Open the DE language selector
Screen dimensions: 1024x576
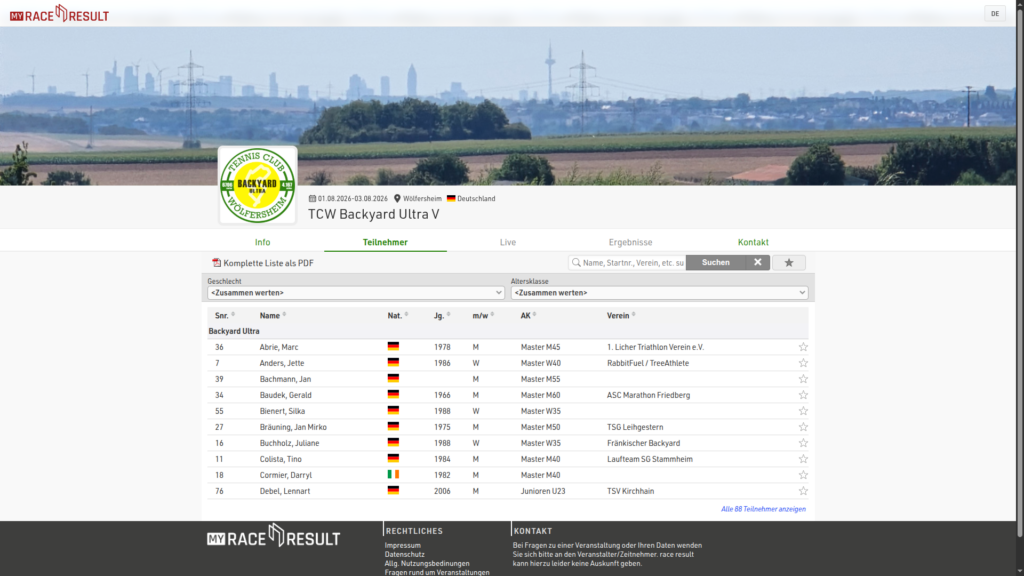pos(995,13)
